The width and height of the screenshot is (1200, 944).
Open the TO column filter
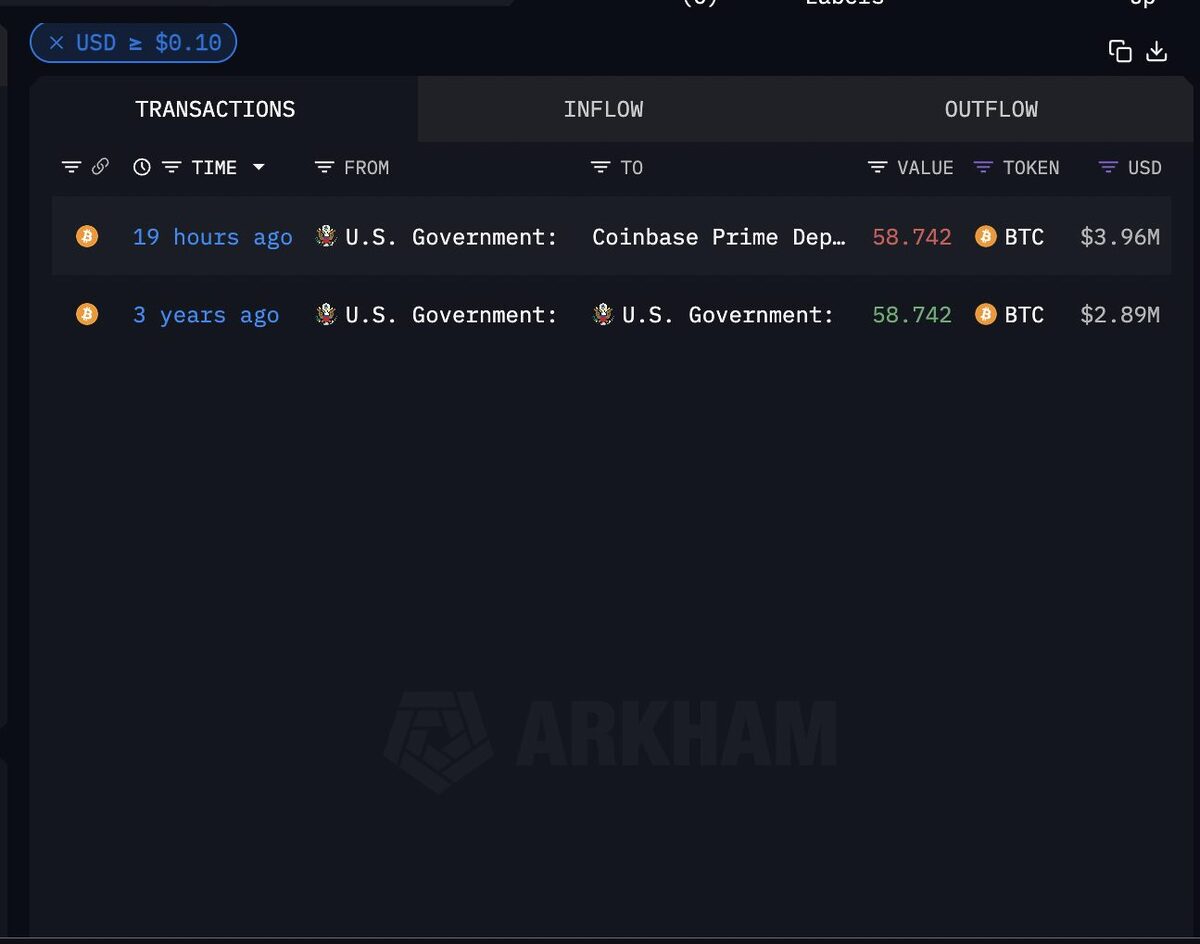tap(600, 167)
